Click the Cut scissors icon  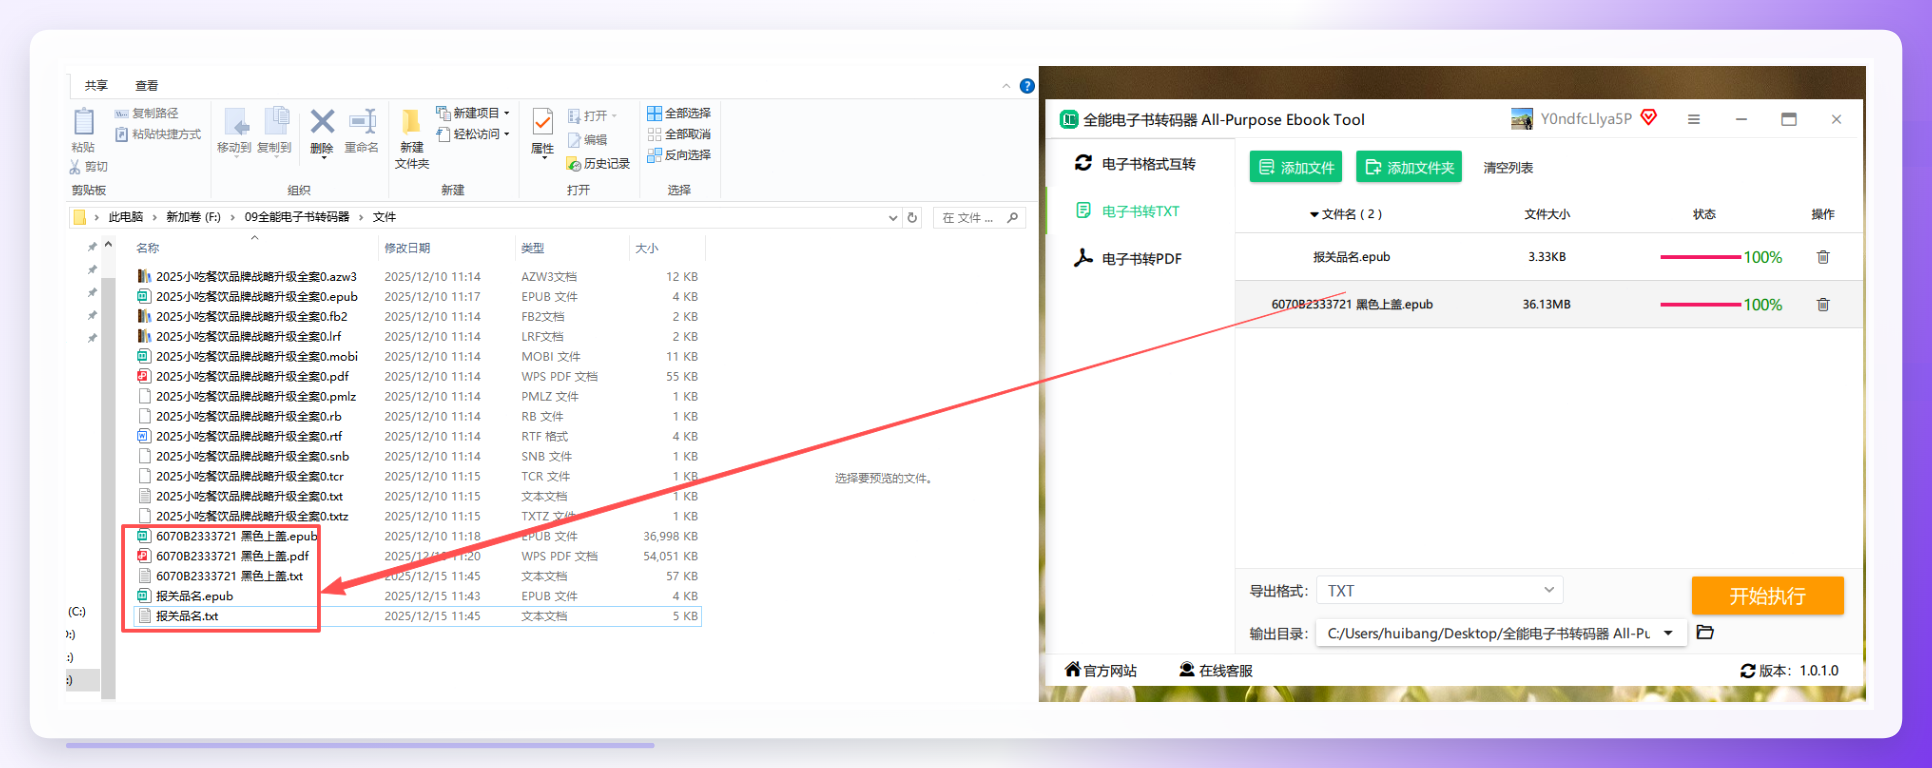tap(75, 167)
